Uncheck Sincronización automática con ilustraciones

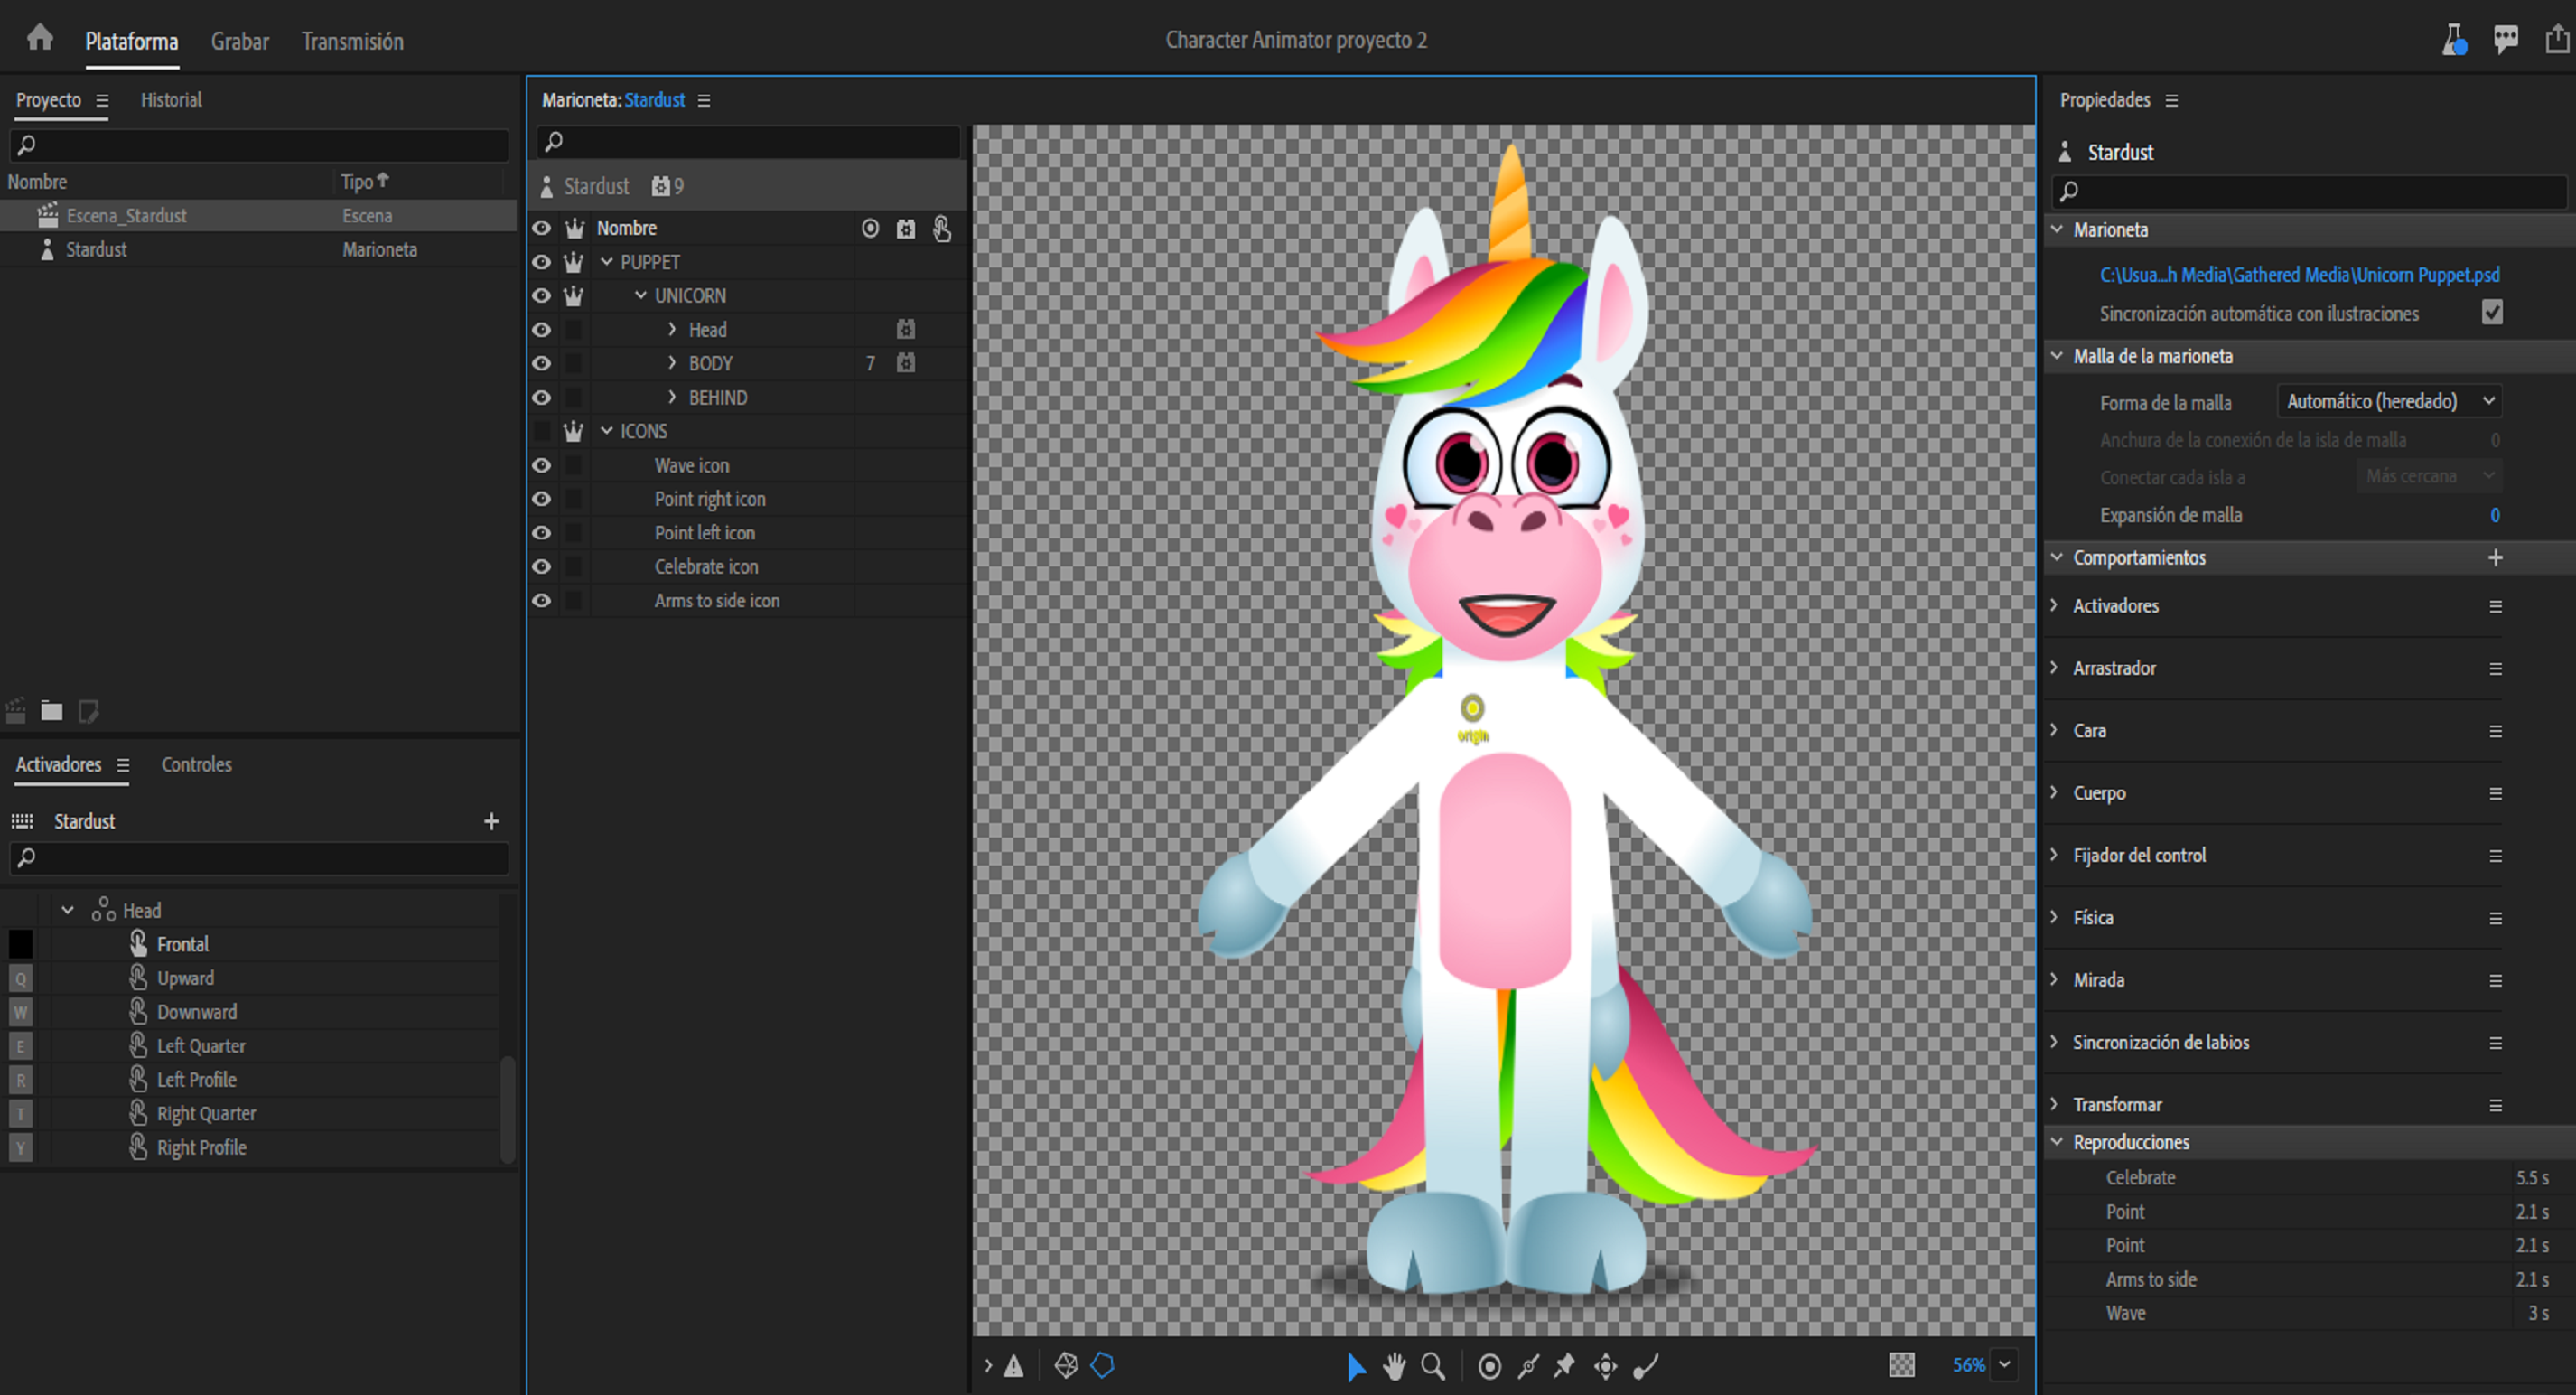pos(2491,313)
